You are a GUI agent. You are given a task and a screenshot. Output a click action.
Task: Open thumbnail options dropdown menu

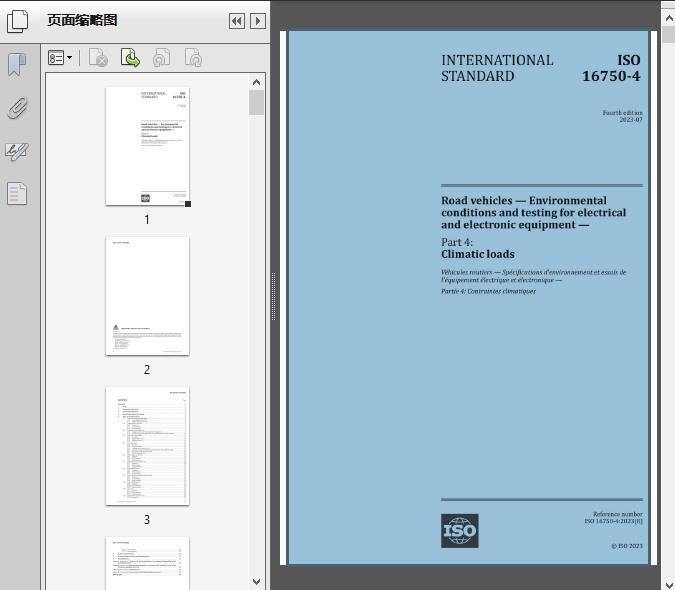tap(60, 58)
